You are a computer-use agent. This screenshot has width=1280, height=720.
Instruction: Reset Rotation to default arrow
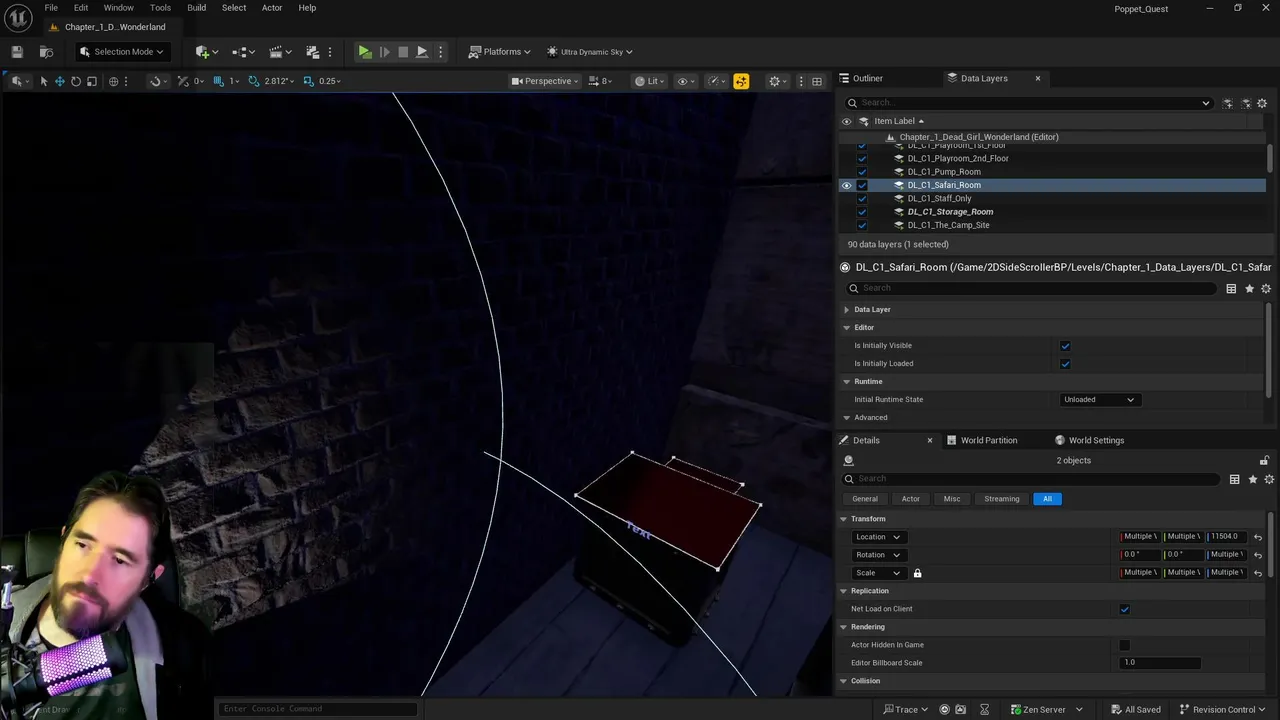1258,555
